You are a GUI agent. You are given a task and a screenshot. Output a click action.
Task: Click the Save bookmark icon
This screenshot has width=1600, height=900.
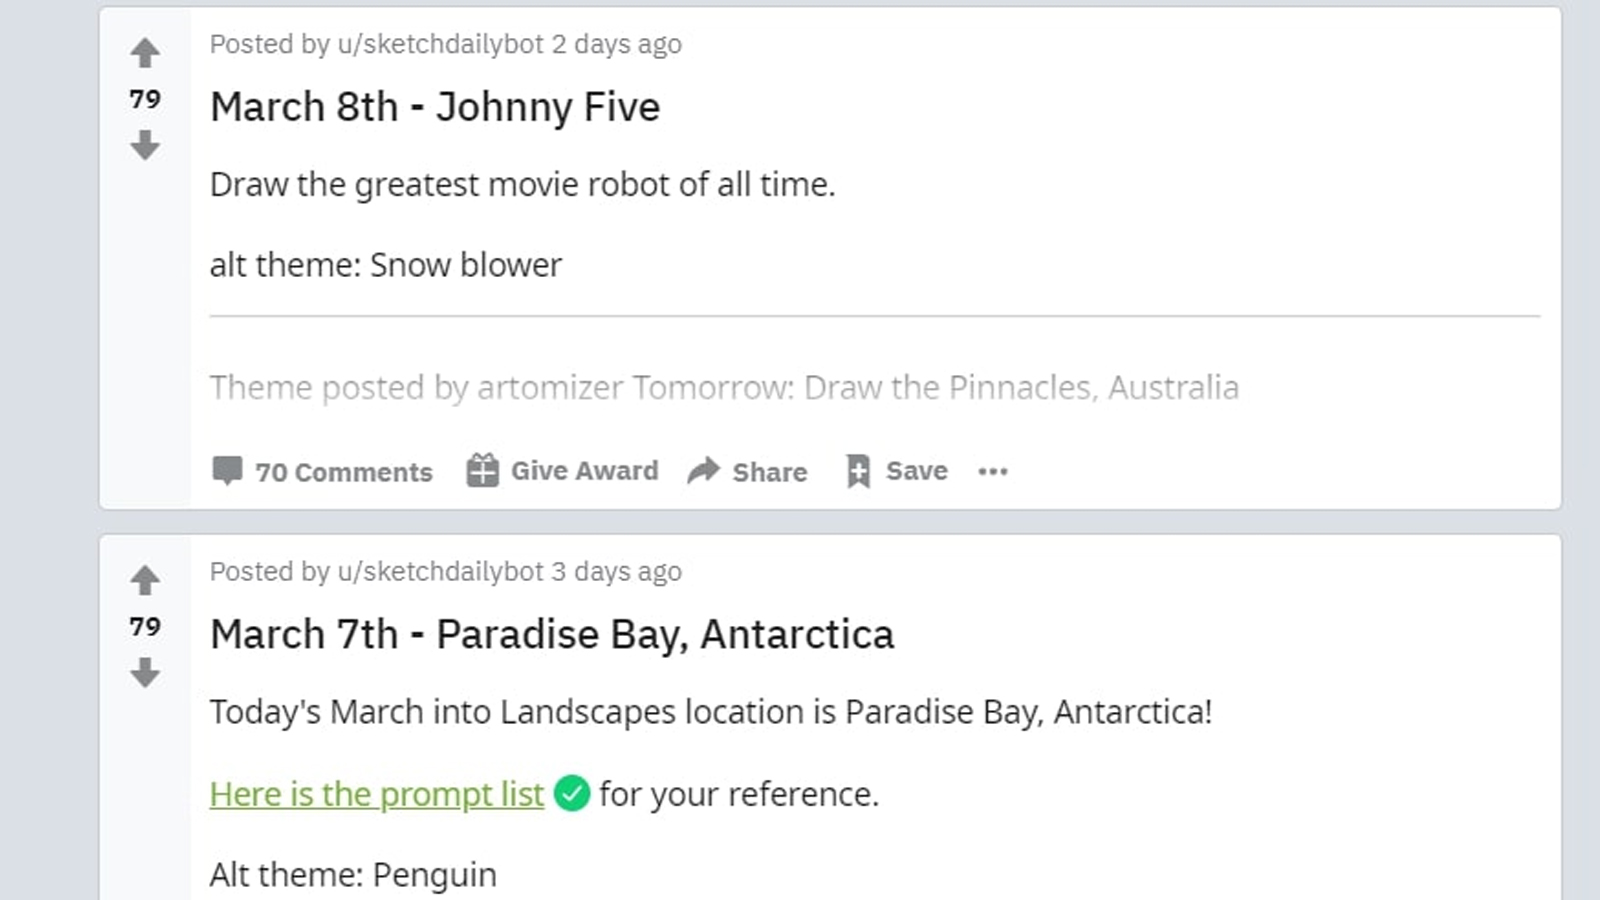pyautogui.click(x=858, y=471)
